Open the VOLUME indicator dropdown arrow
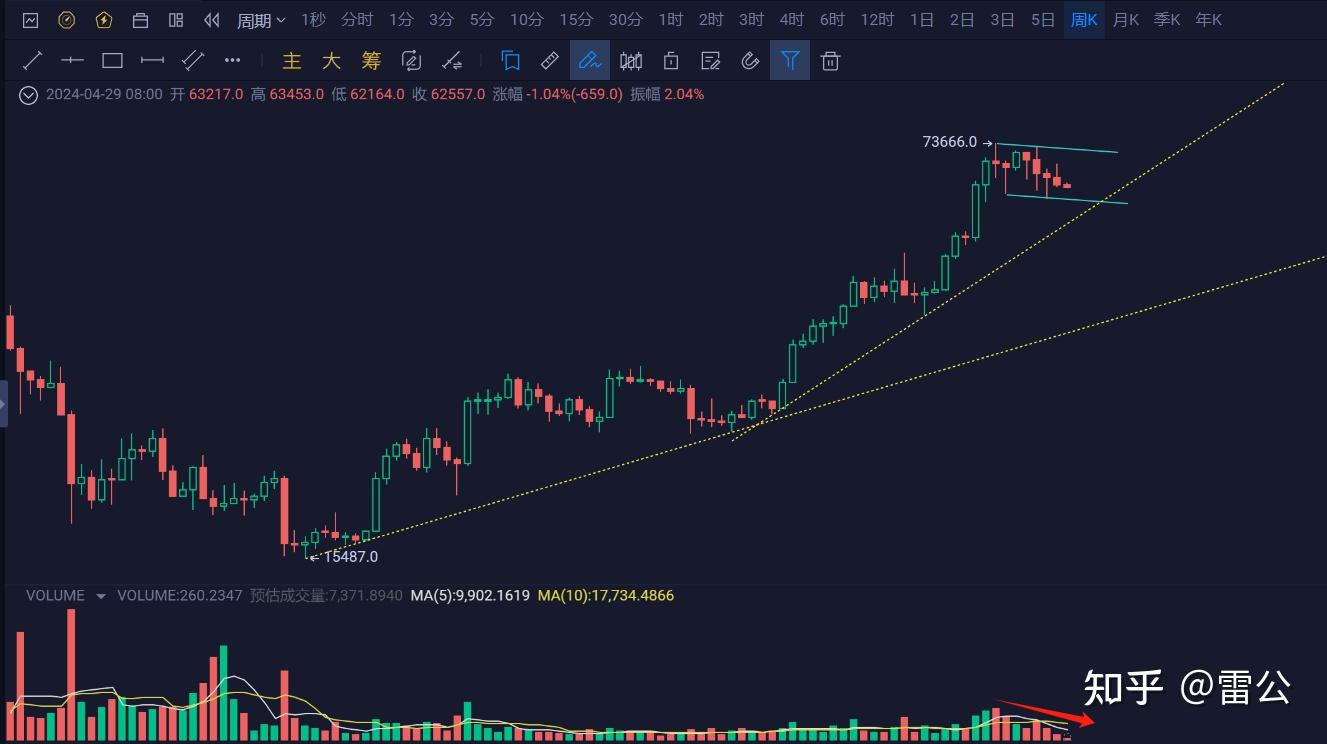 100,596
